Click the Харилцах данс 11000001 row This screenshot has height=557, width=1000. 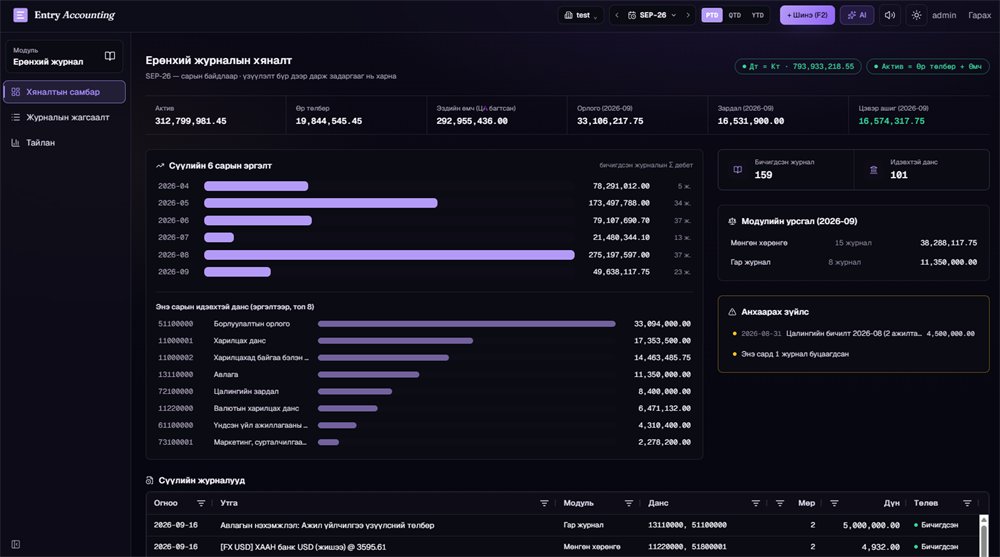tap(424, 341)
